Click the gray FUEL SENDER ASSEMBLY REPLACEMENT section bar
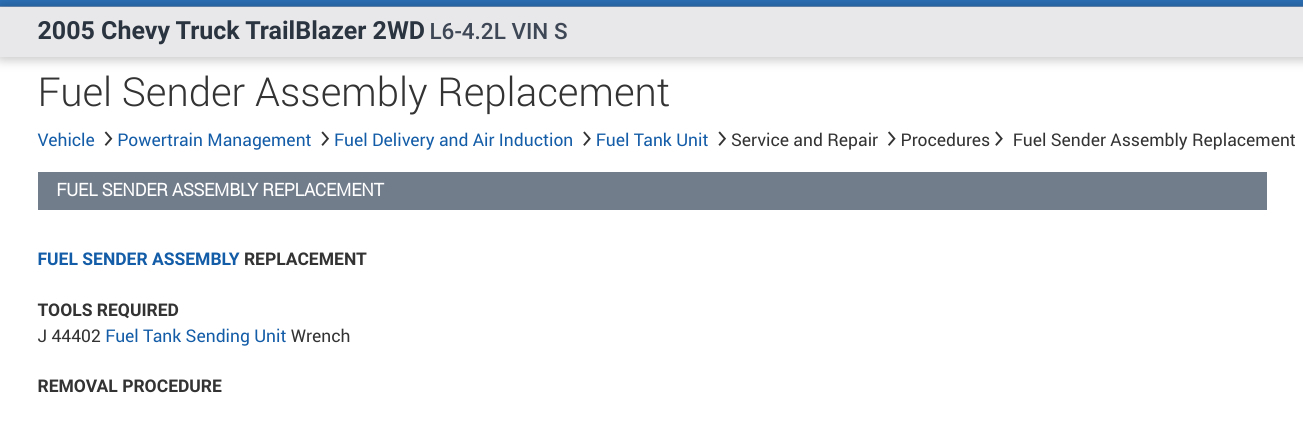 pyautogui.click(x=652, y=190)
